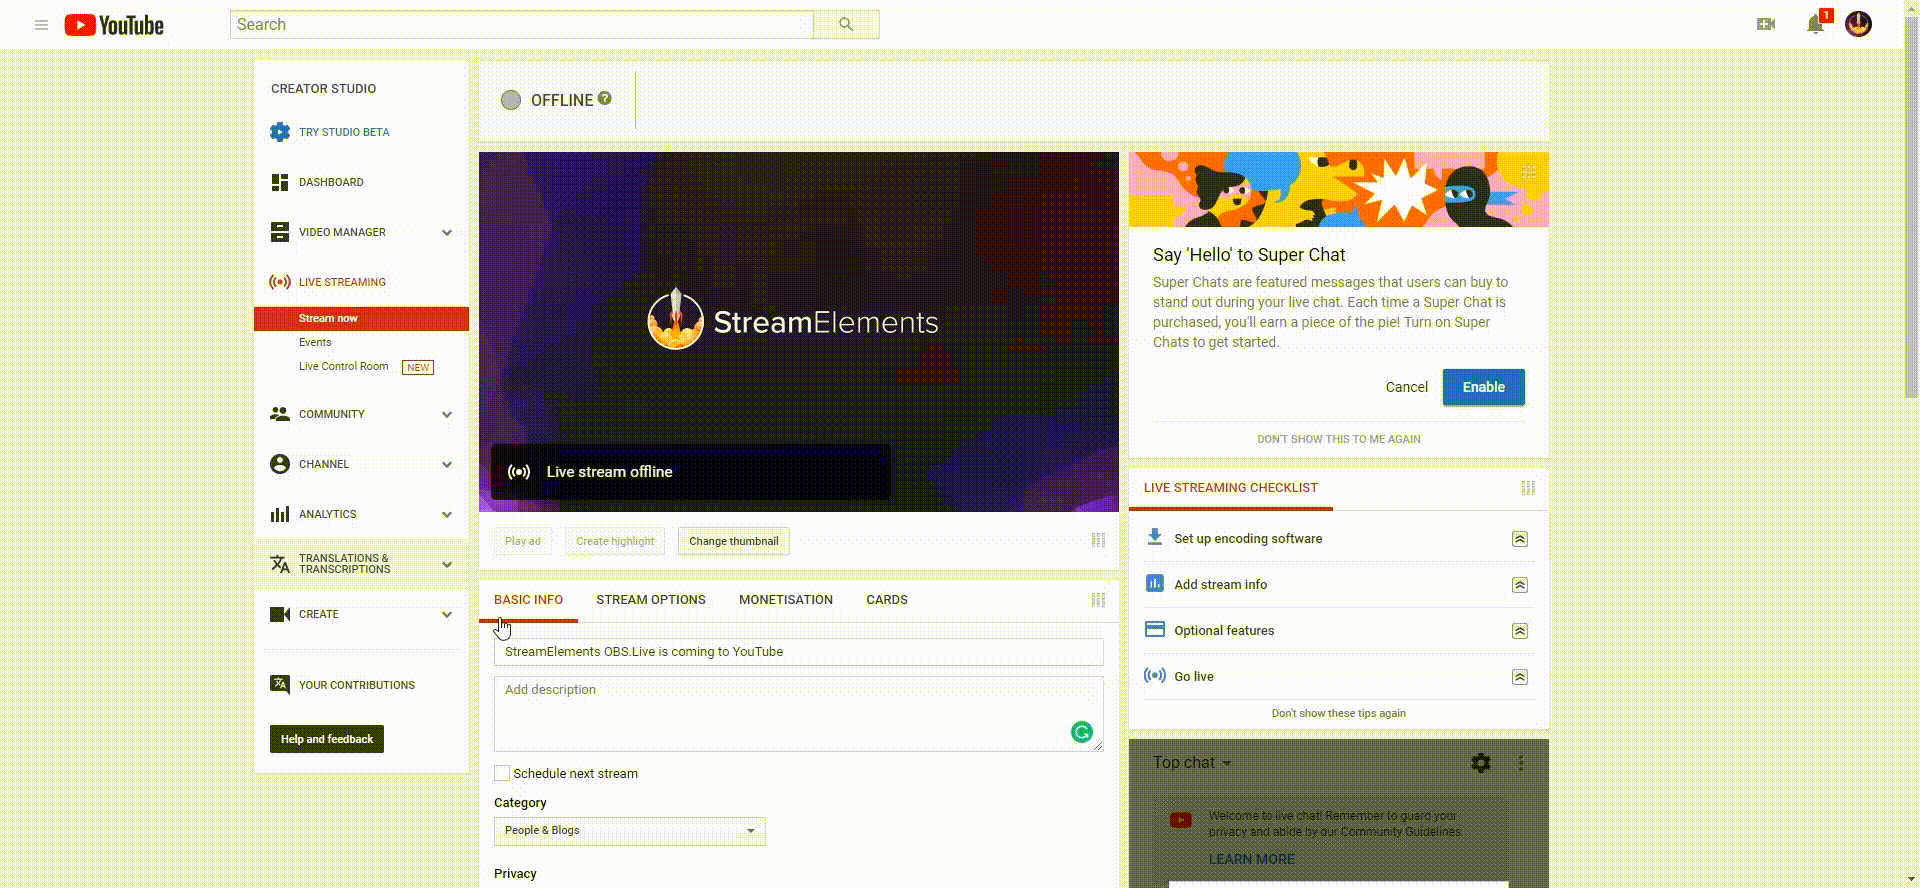
Task: Click Help and feedback button
Action: coord(327,739)
